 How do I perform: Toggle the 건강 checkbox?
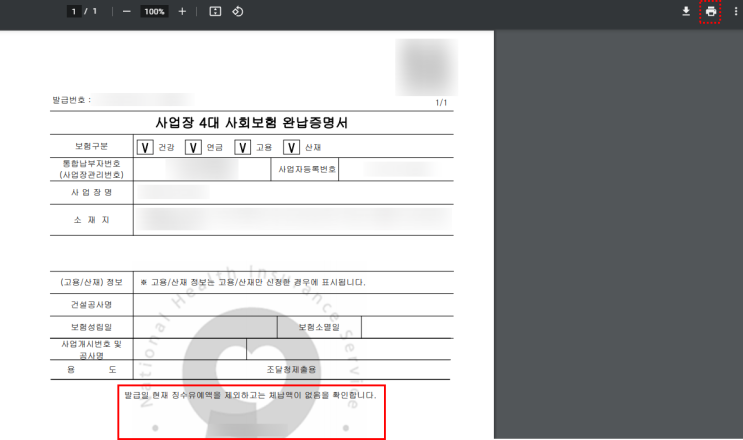click(x=145, y=147)
